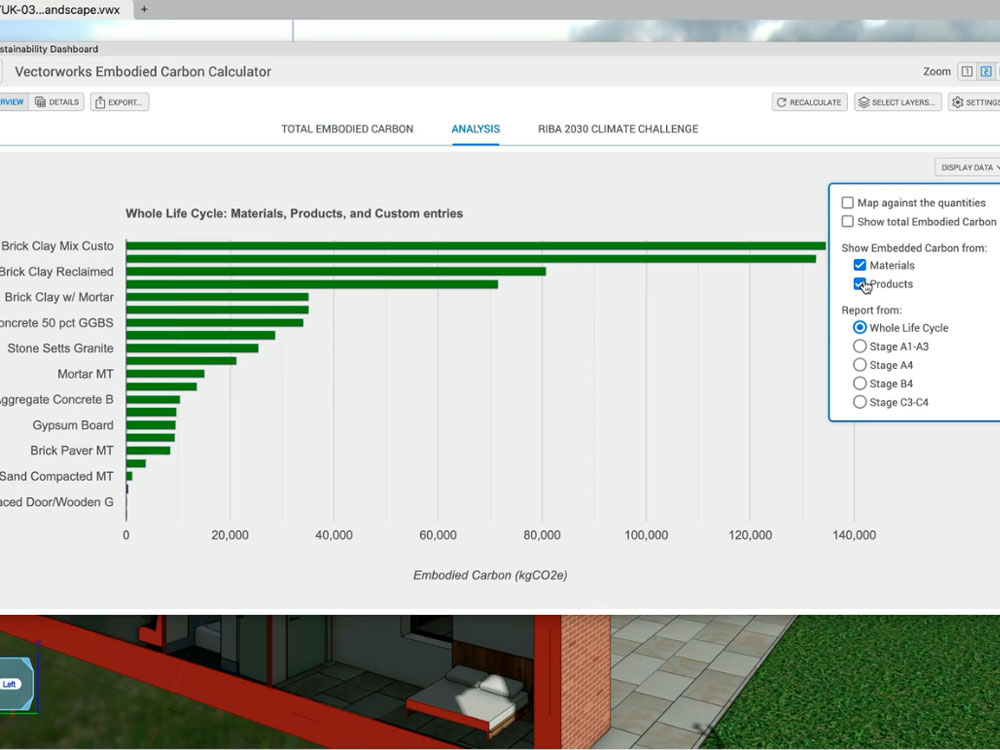Click the Recalculate button
The height and width of the screenshot is (750, 1000).
click(x=810, y=102)
